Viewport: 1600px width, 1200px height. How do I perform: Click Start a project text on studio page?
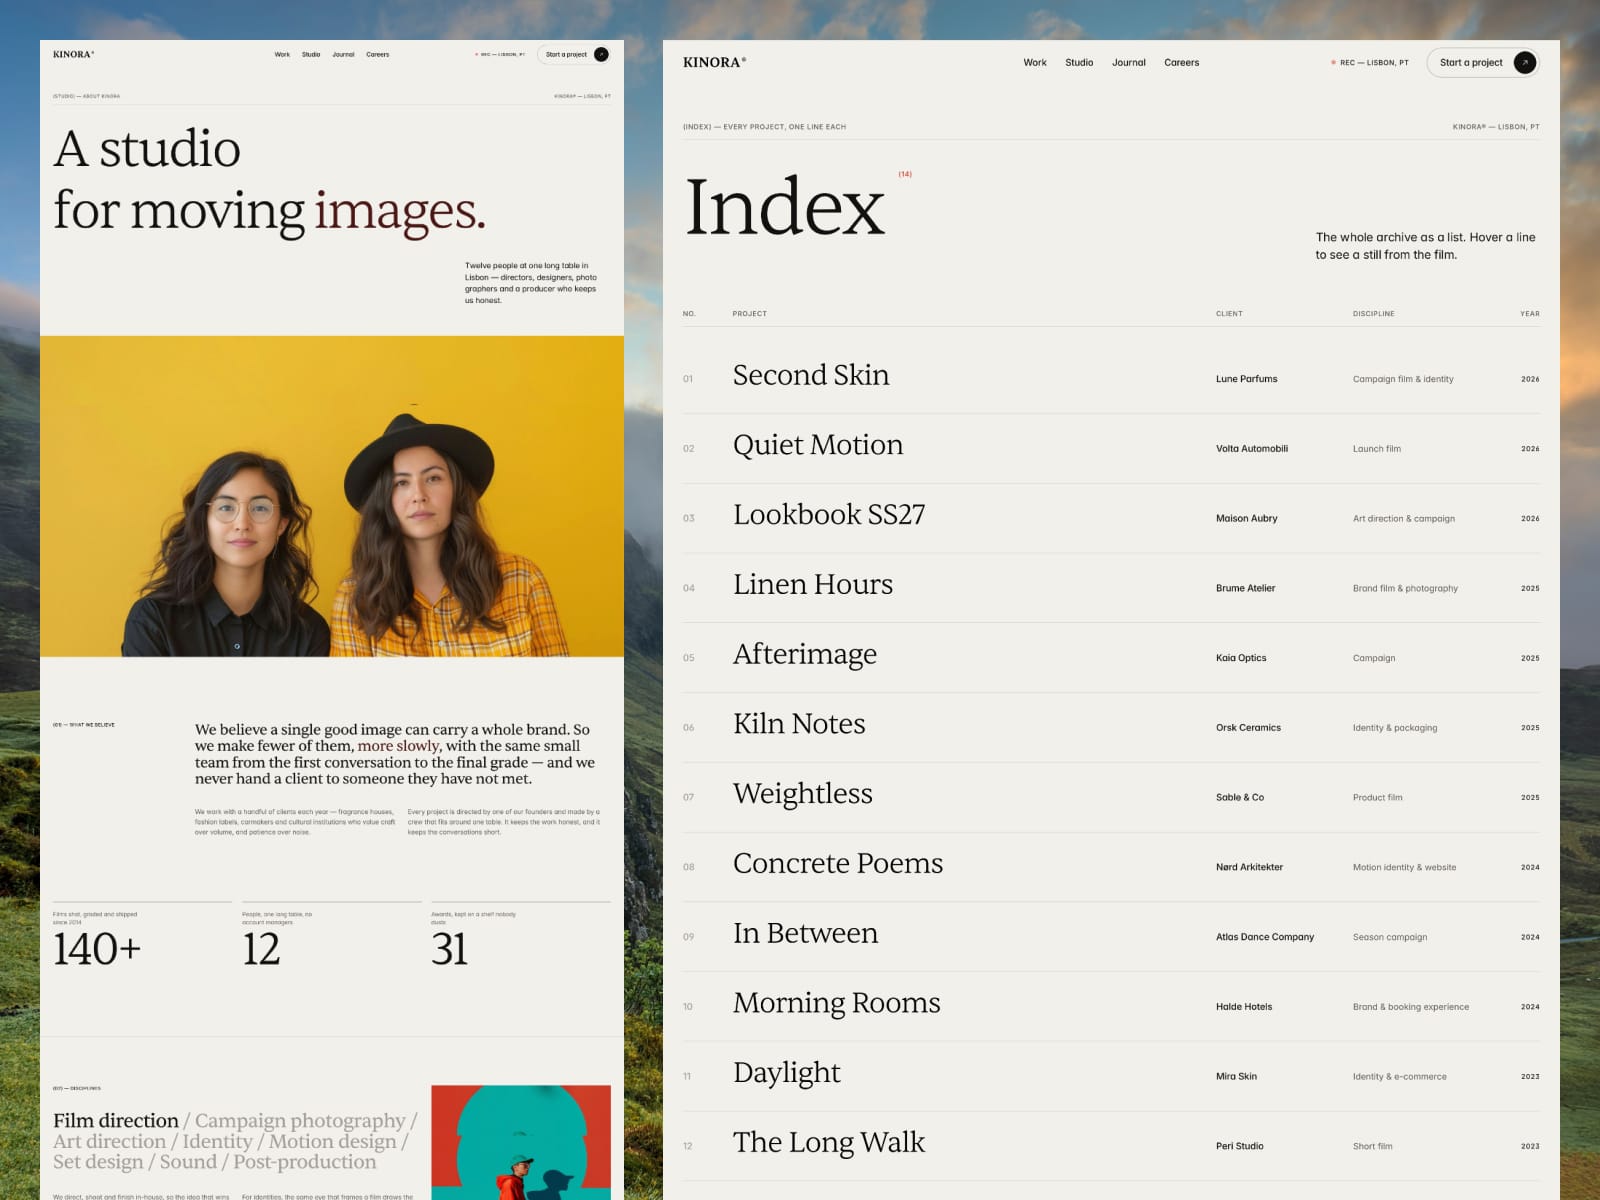coord(566,54)
